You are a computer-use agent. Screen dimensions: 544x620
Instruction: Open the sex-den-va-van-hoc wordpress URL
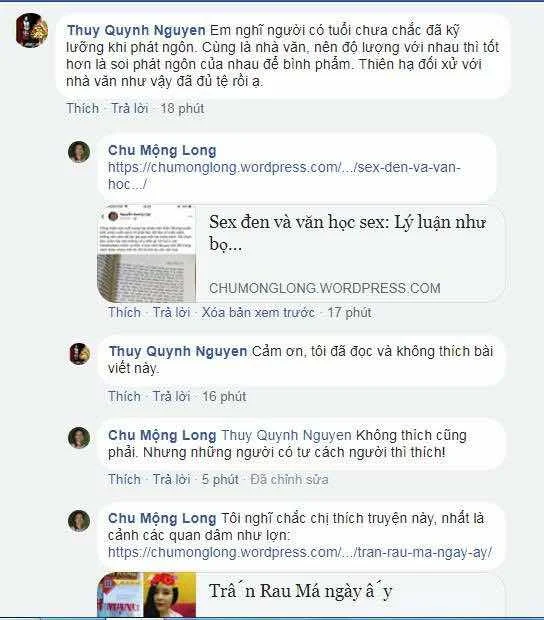click(284, 176)
